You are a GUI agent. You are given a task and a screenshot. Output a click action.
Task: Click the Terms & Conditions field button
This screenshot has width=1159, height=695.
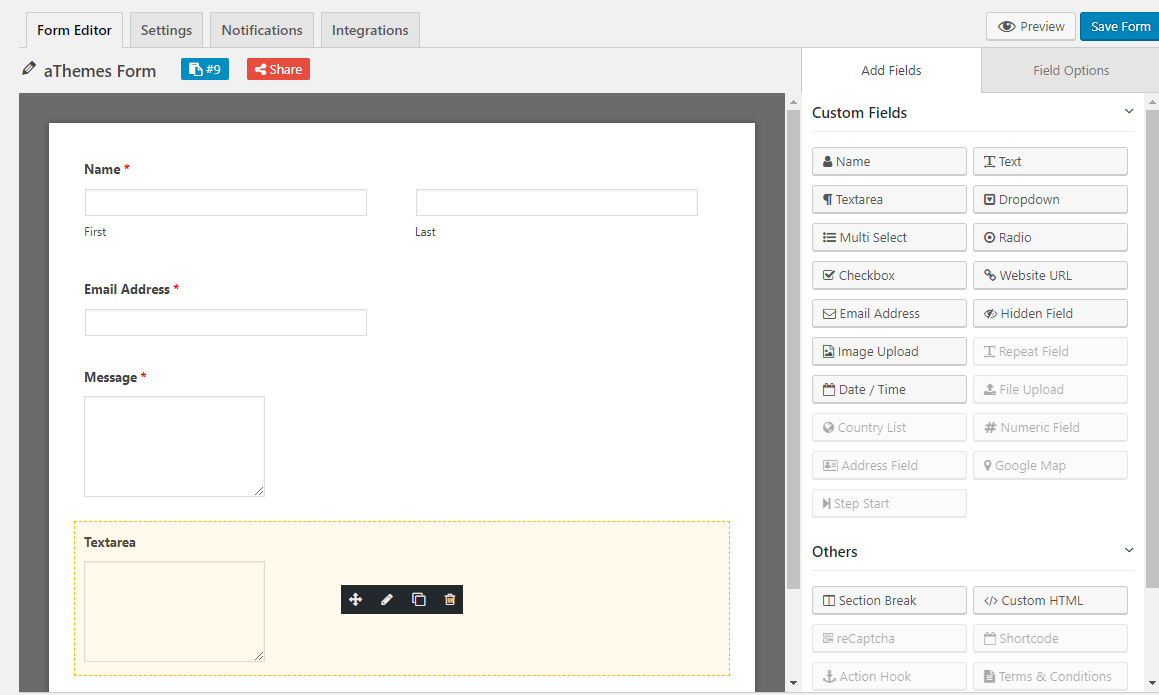click(x=1050, y=677)
